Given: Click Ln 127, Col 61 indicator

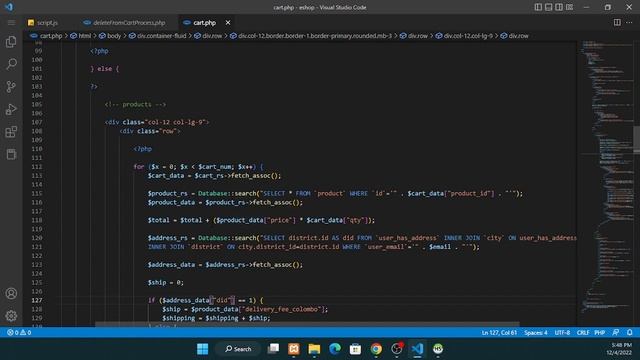Looking at the screenshot, I should (x=499, y=333).
